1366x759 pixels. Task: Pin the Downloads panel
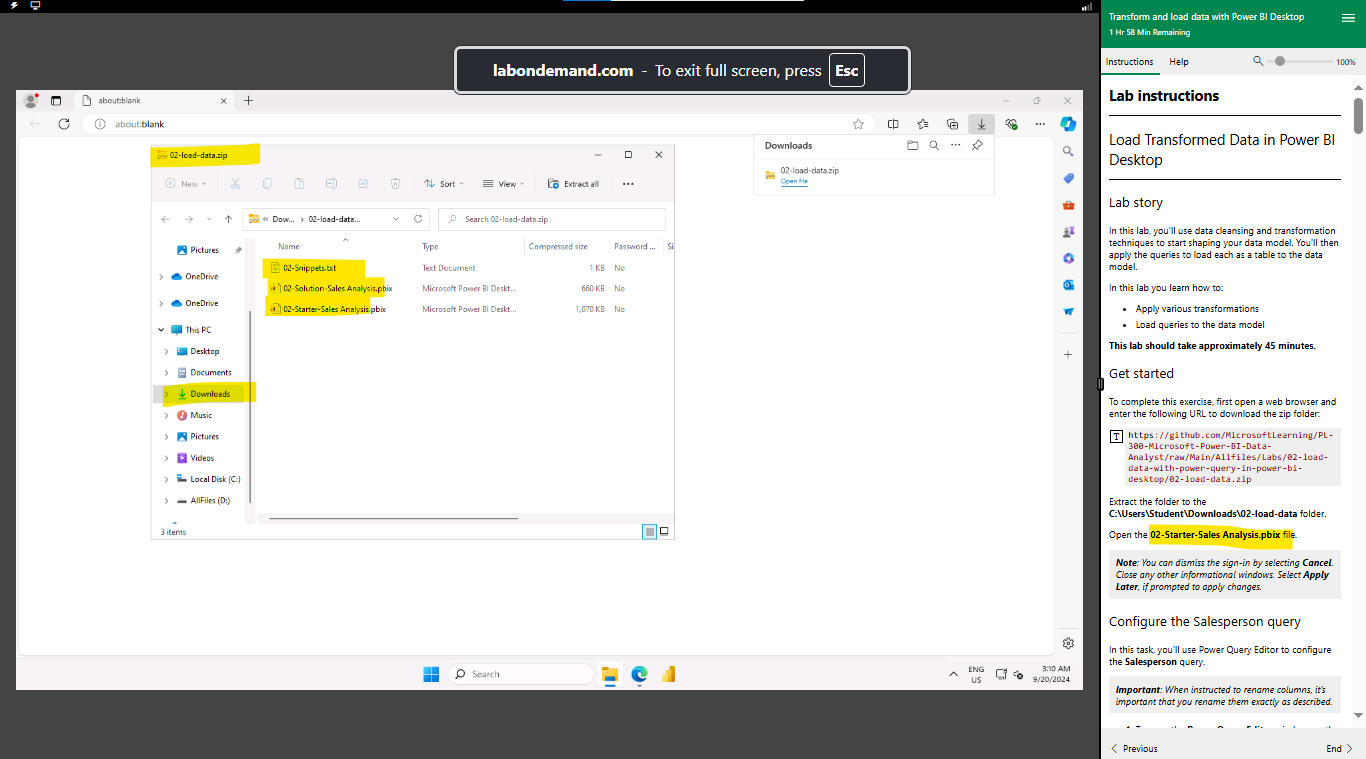click(977, 145)
